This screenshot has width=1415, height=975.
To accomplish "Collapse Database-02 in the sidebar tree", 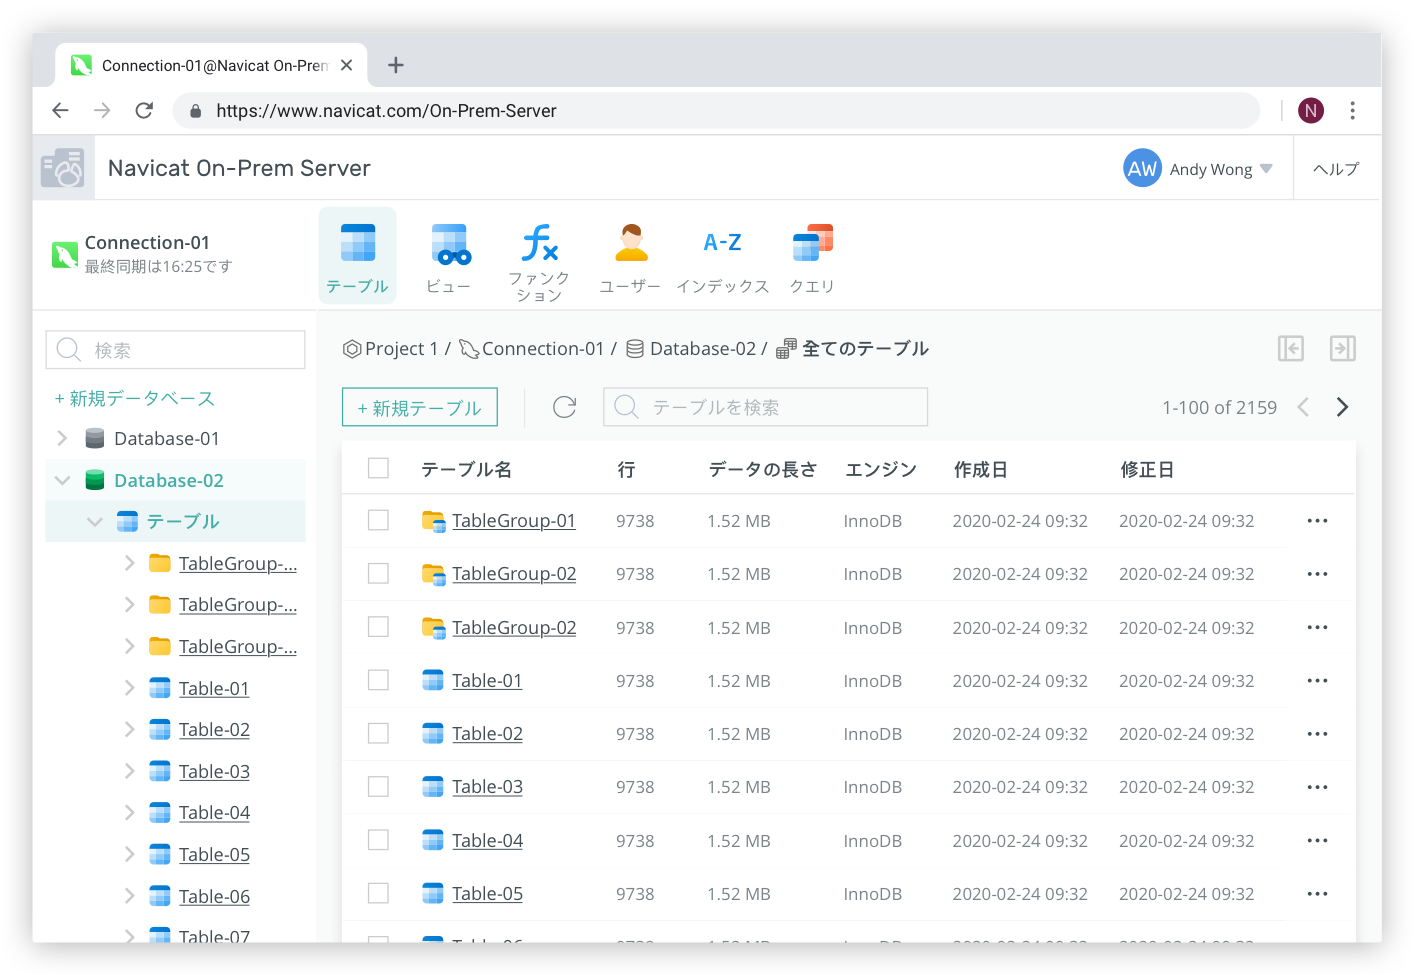I will pyautogui.click(x=62, y=480).
